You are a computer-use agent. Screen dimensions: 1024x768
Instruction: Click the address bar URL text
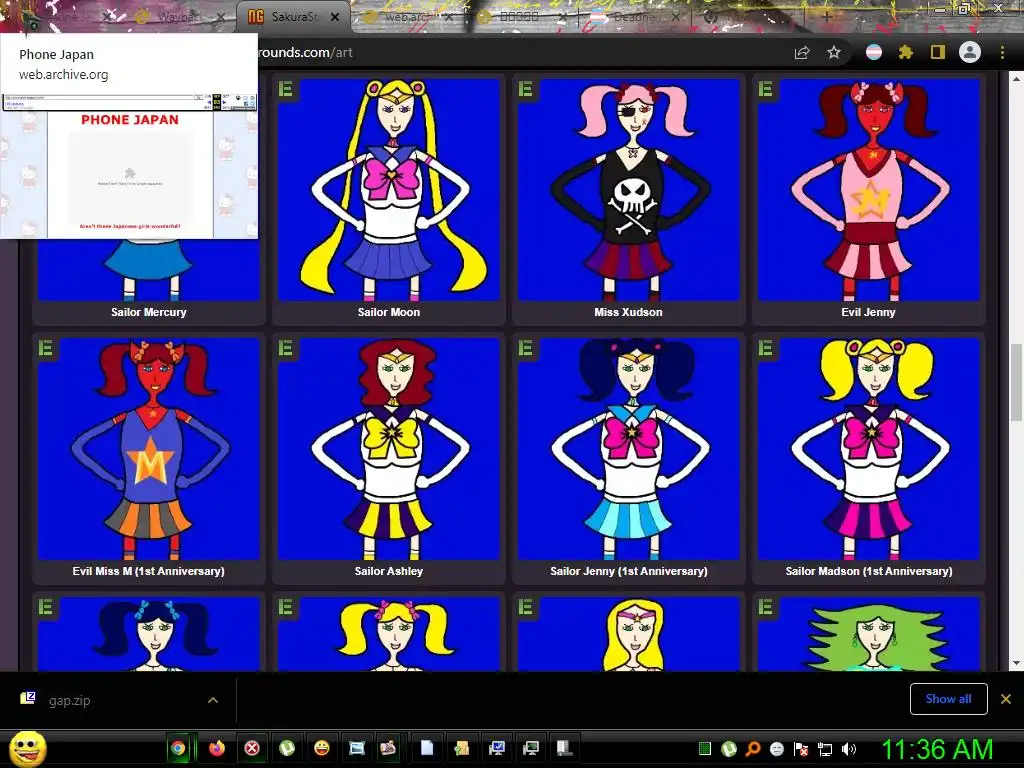(x=306, y=52)
